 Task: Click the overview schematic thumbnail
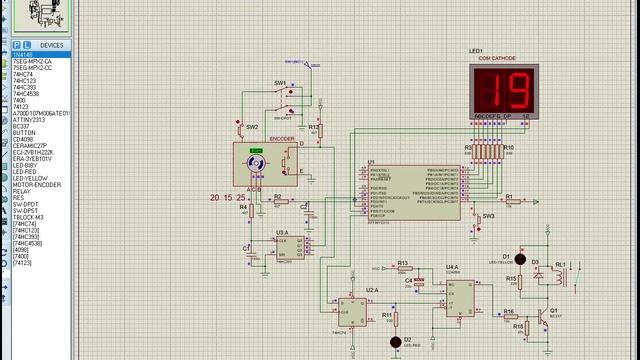coord(42,16)
